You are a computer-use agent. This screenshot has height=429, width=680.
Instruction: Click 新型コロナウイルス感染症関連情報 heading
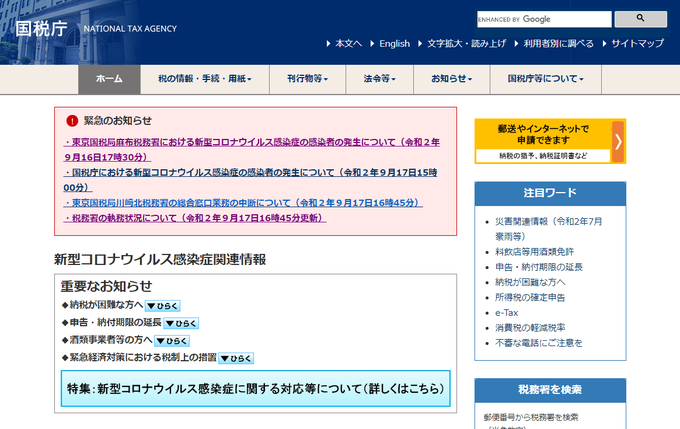coord(160,259)
